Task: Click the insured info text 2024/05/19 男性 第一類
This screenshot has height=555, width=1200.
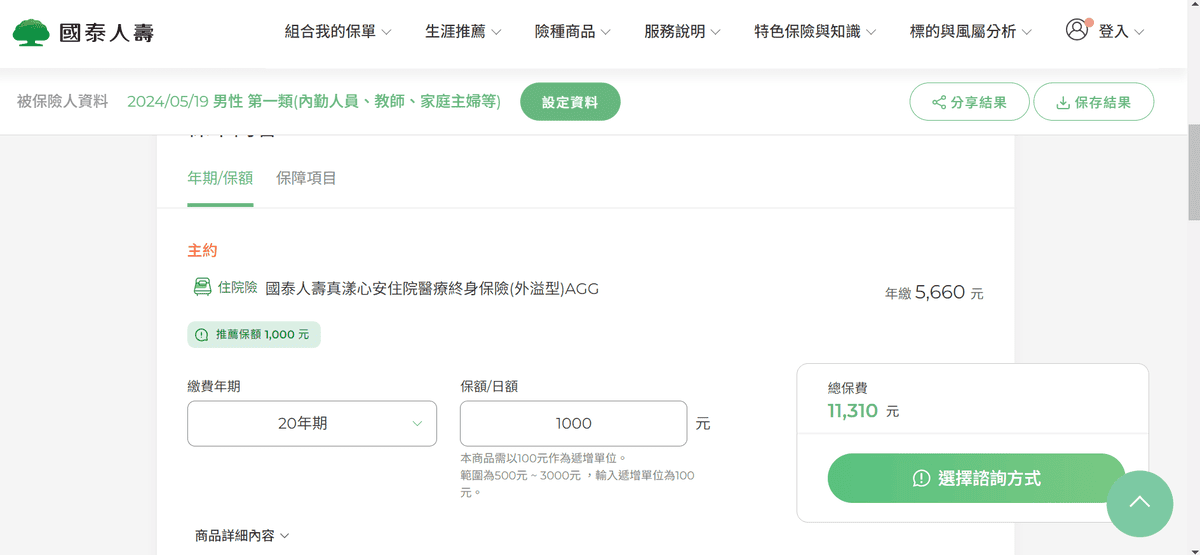Action: (x=314, y=102)
